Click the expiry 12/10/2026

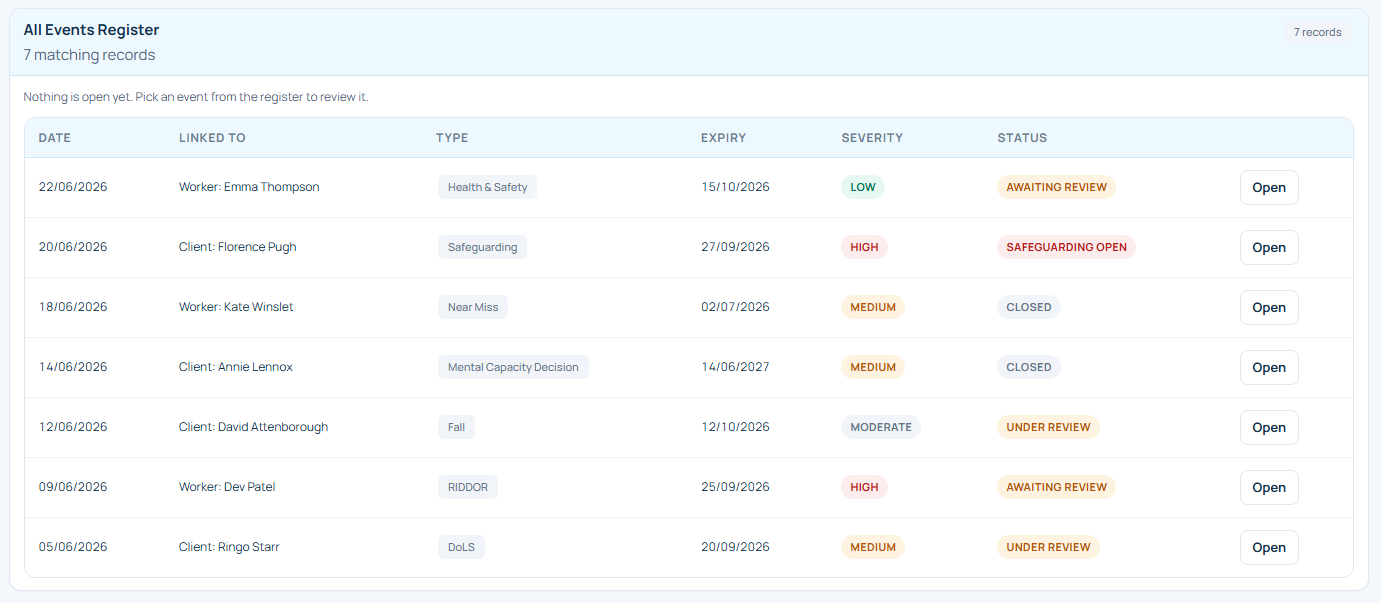pos(735,427)
